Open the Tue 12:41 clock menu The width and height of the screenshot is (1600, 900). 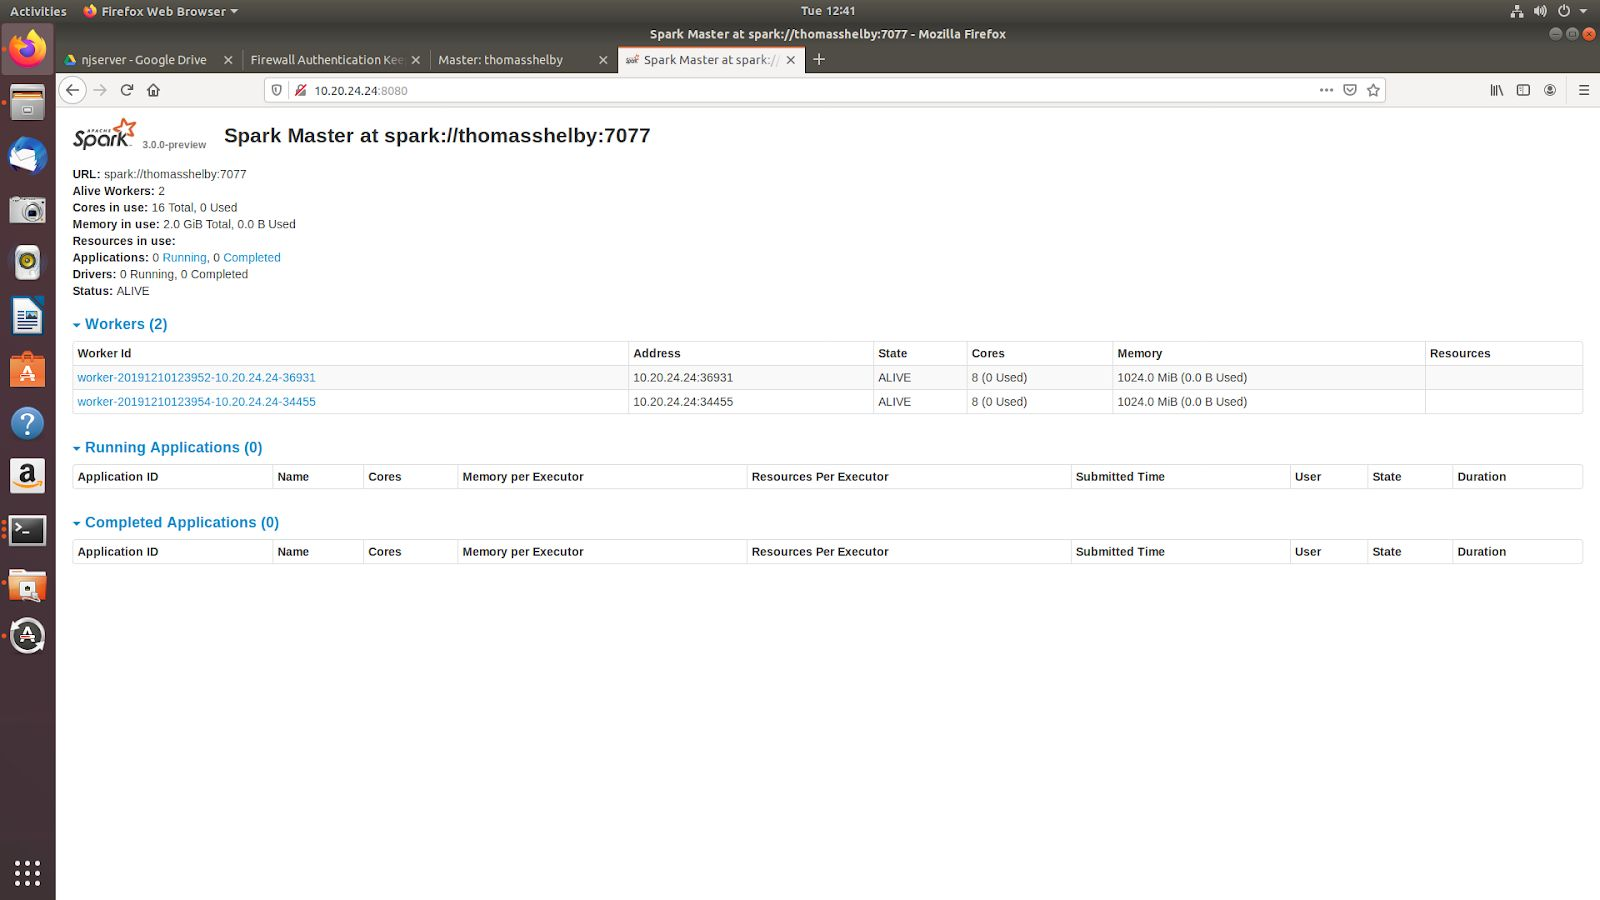tap(828, 11)
